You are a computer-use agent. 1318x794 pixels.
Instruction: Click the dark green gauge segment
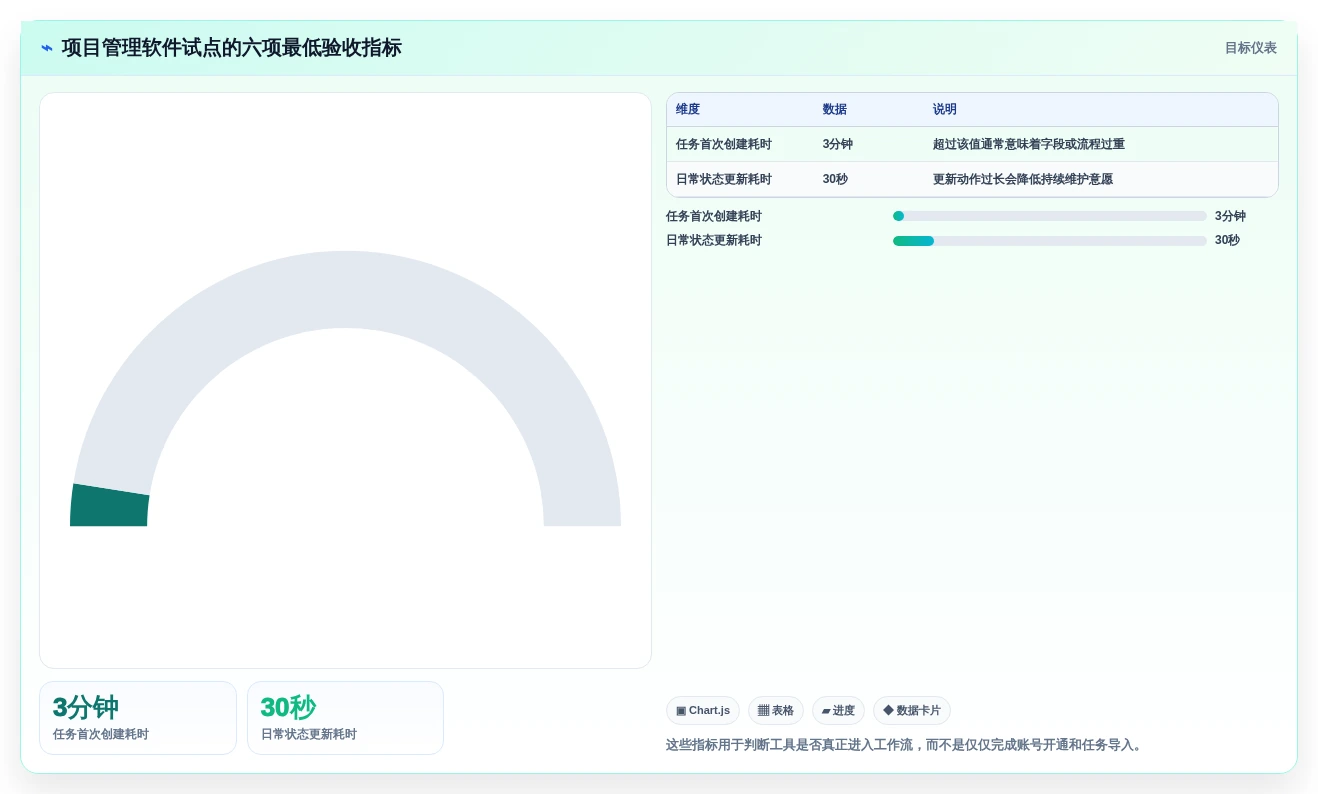(x=109, y=506)
